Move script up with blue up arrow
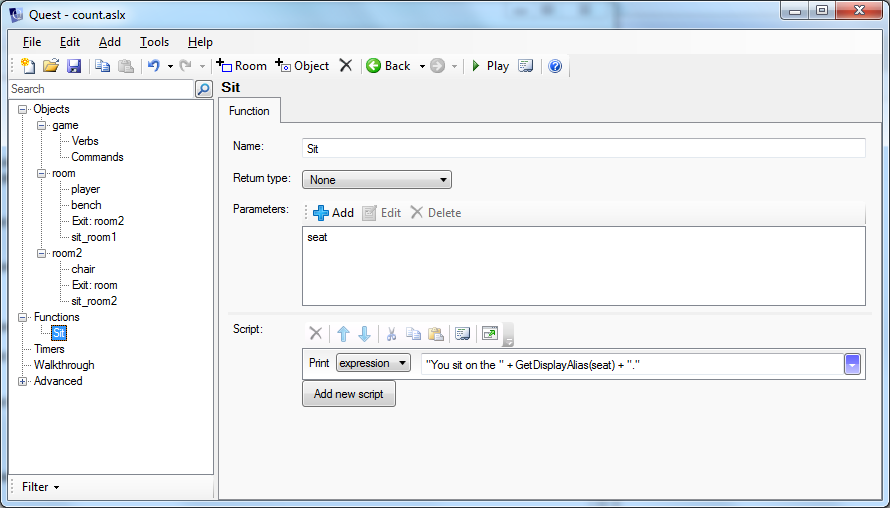 pos(342,334)
